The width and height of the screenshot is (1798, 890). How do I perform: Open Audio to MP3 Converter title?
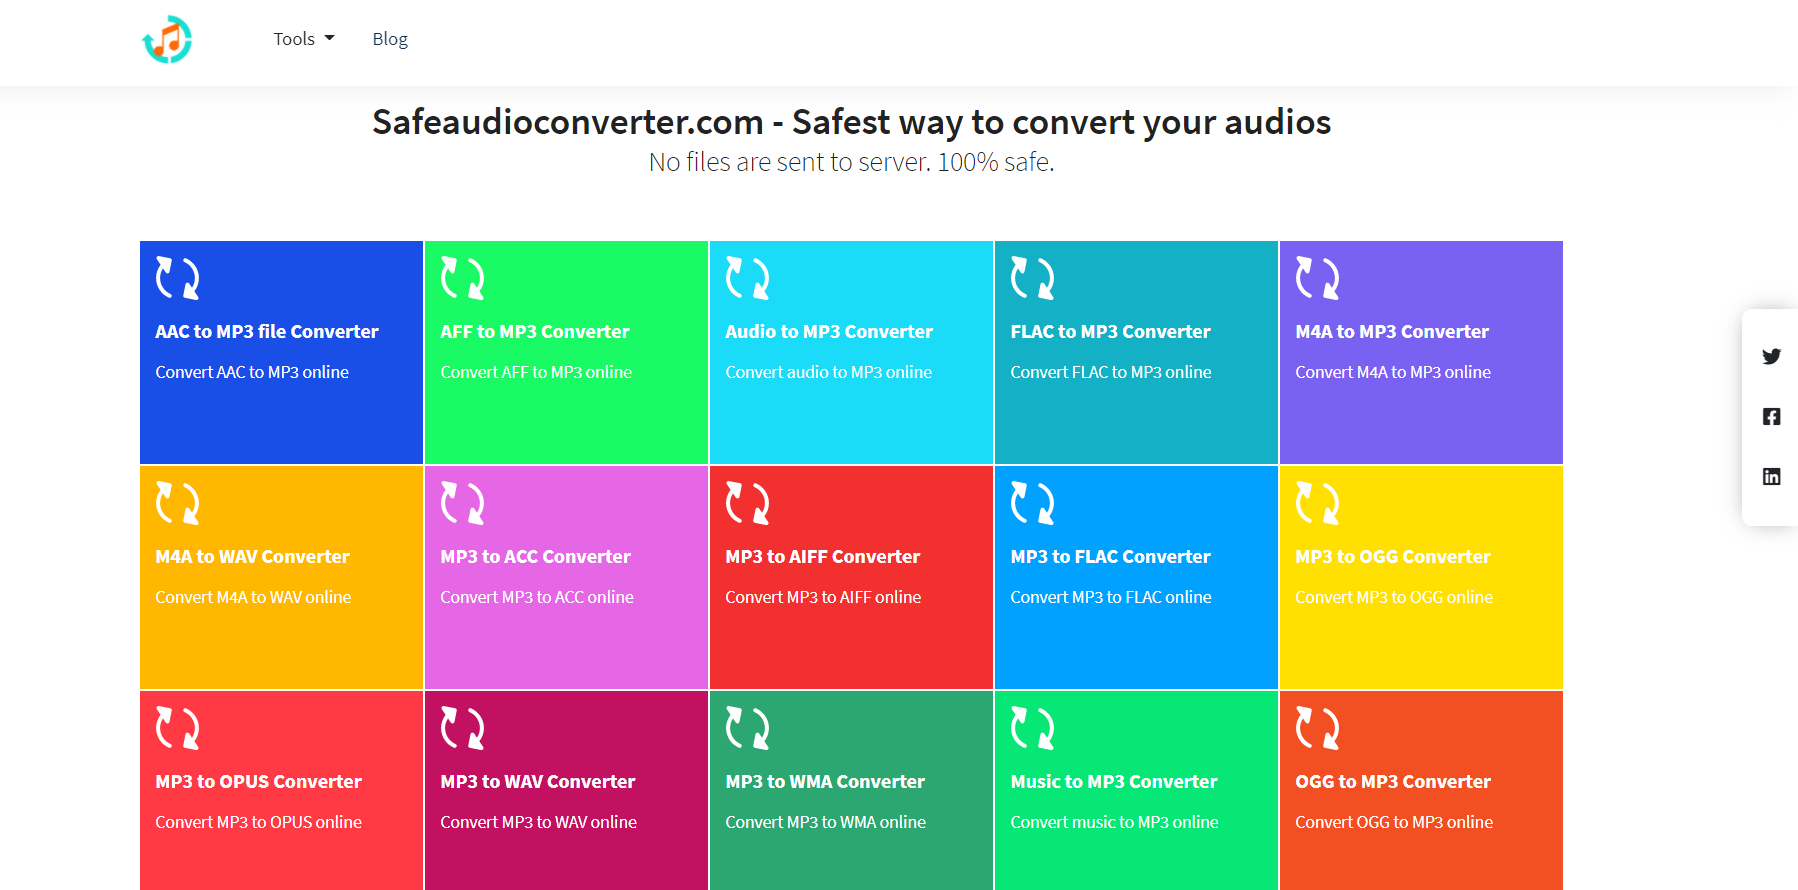click(x=829, y=332)
